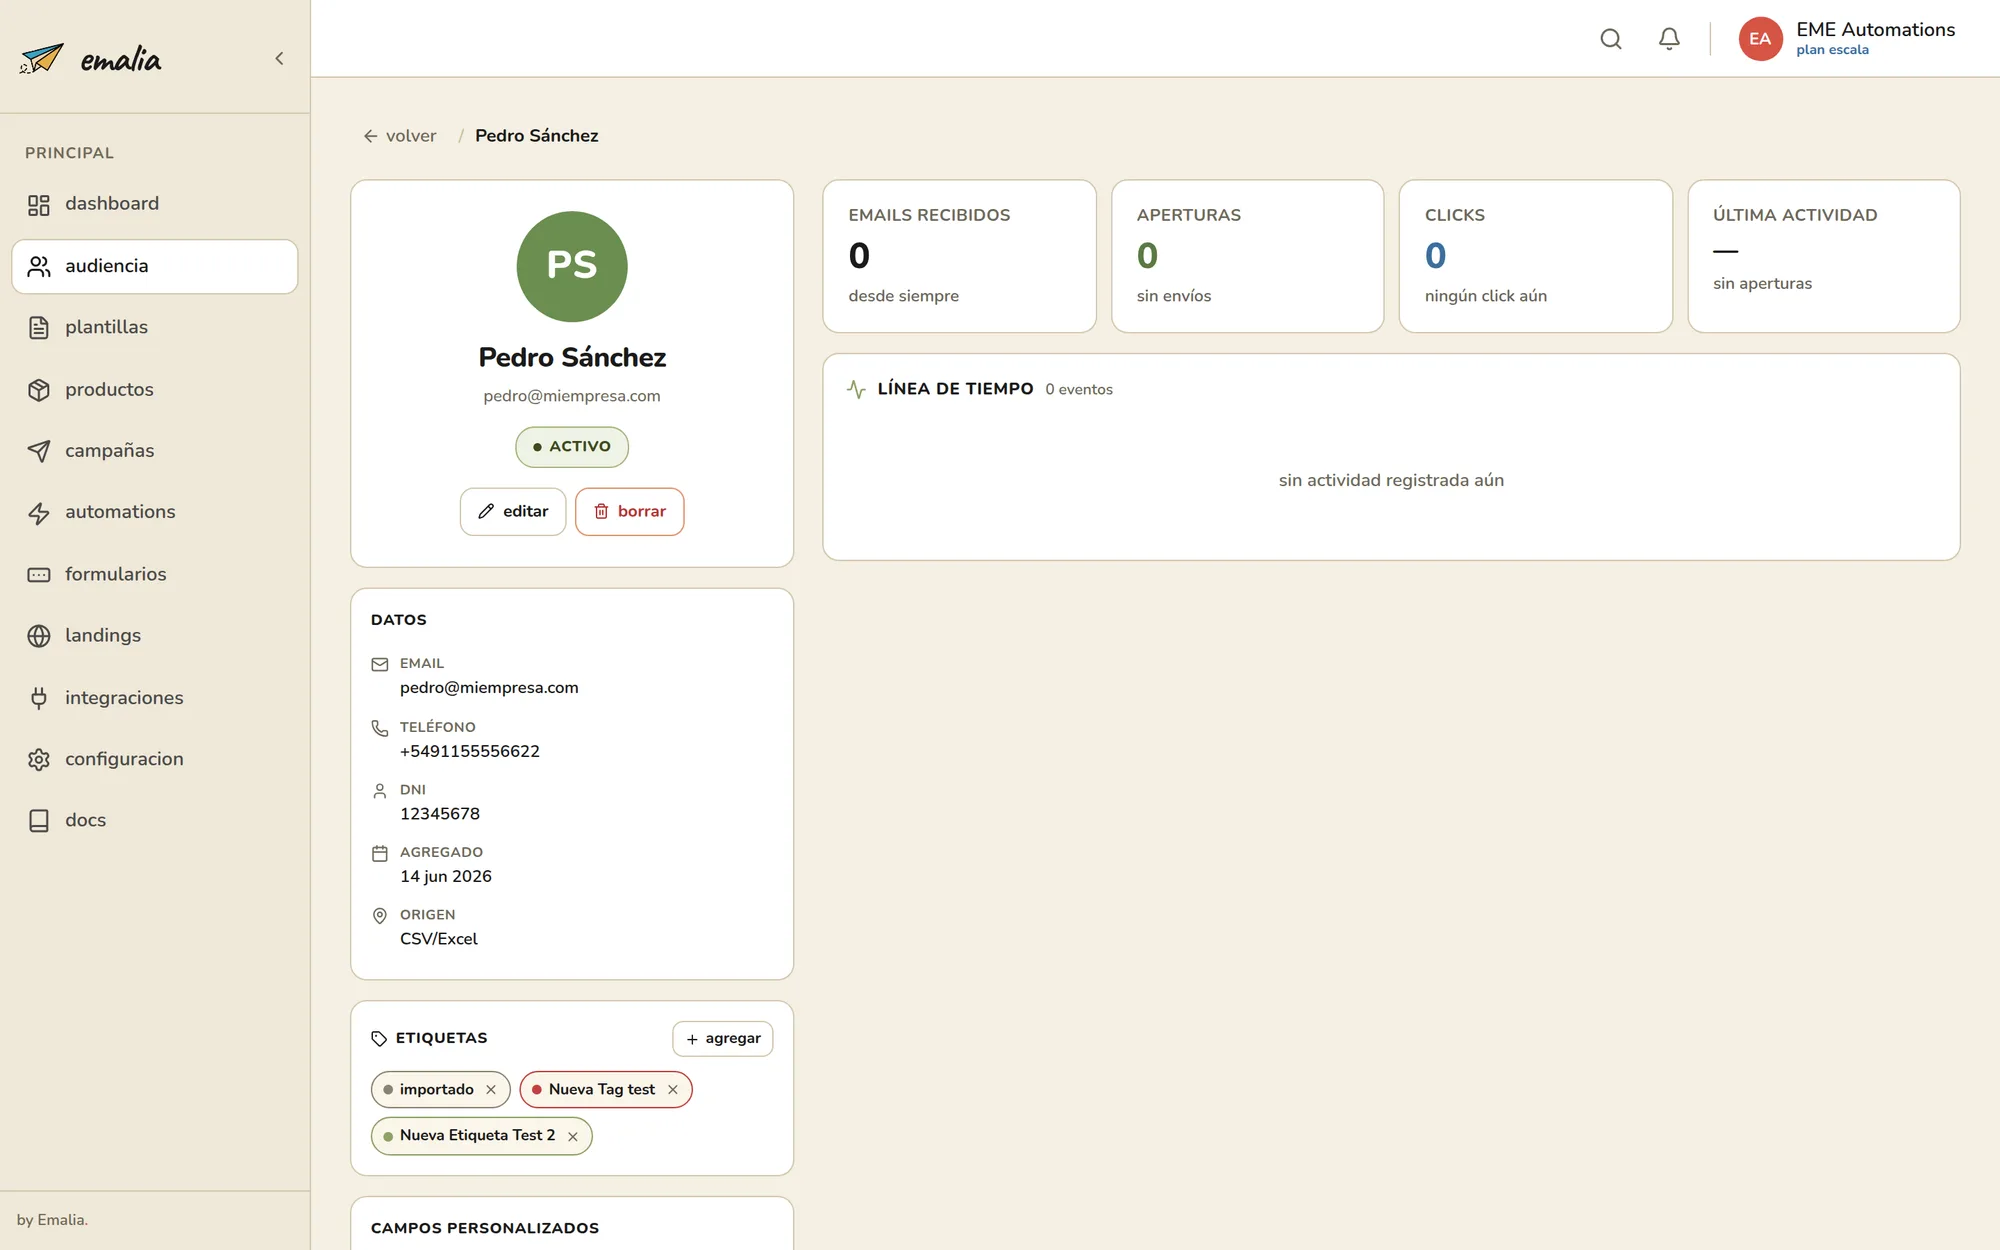
Task: Go back with the volver link
Action: coord(400,136)
